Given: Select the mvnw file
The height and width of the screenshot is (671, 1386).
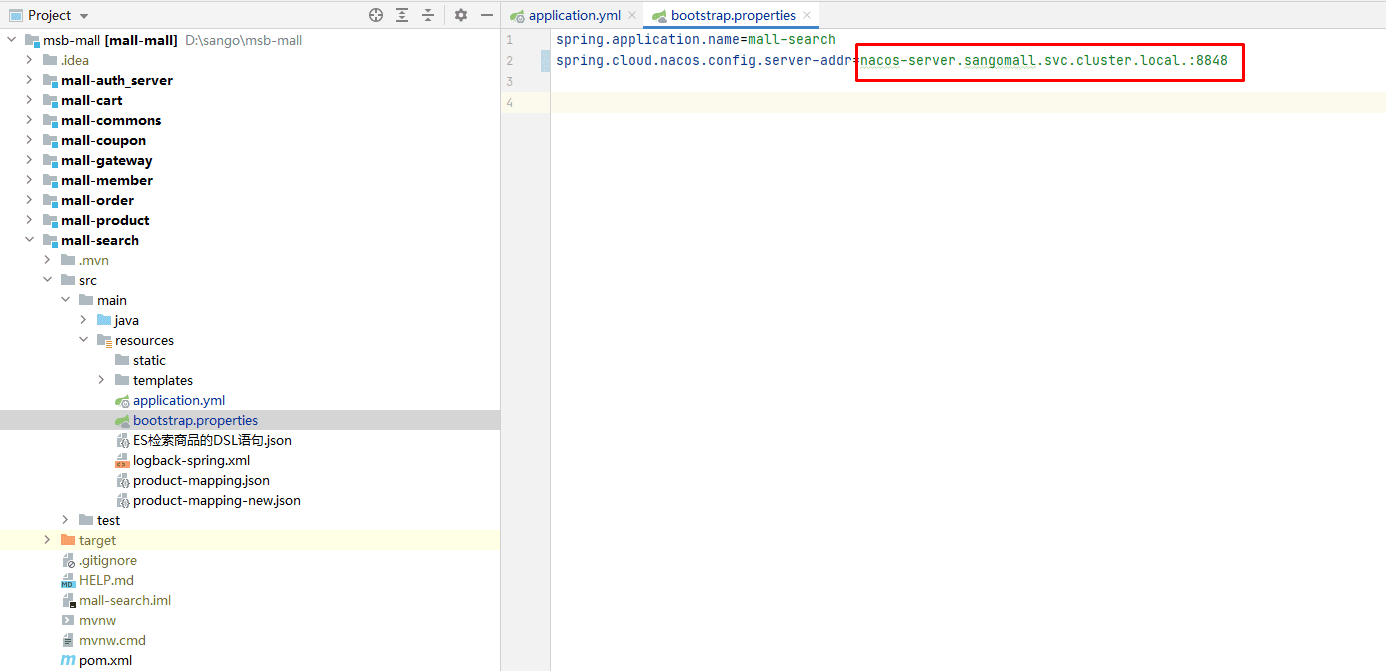Looking at the screenshot, I should point(98,620).
